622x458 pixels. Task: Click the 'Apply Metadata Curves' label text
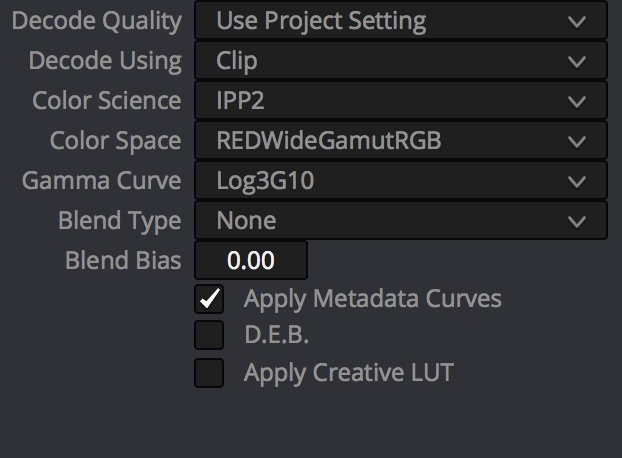[x=372, y=299]
